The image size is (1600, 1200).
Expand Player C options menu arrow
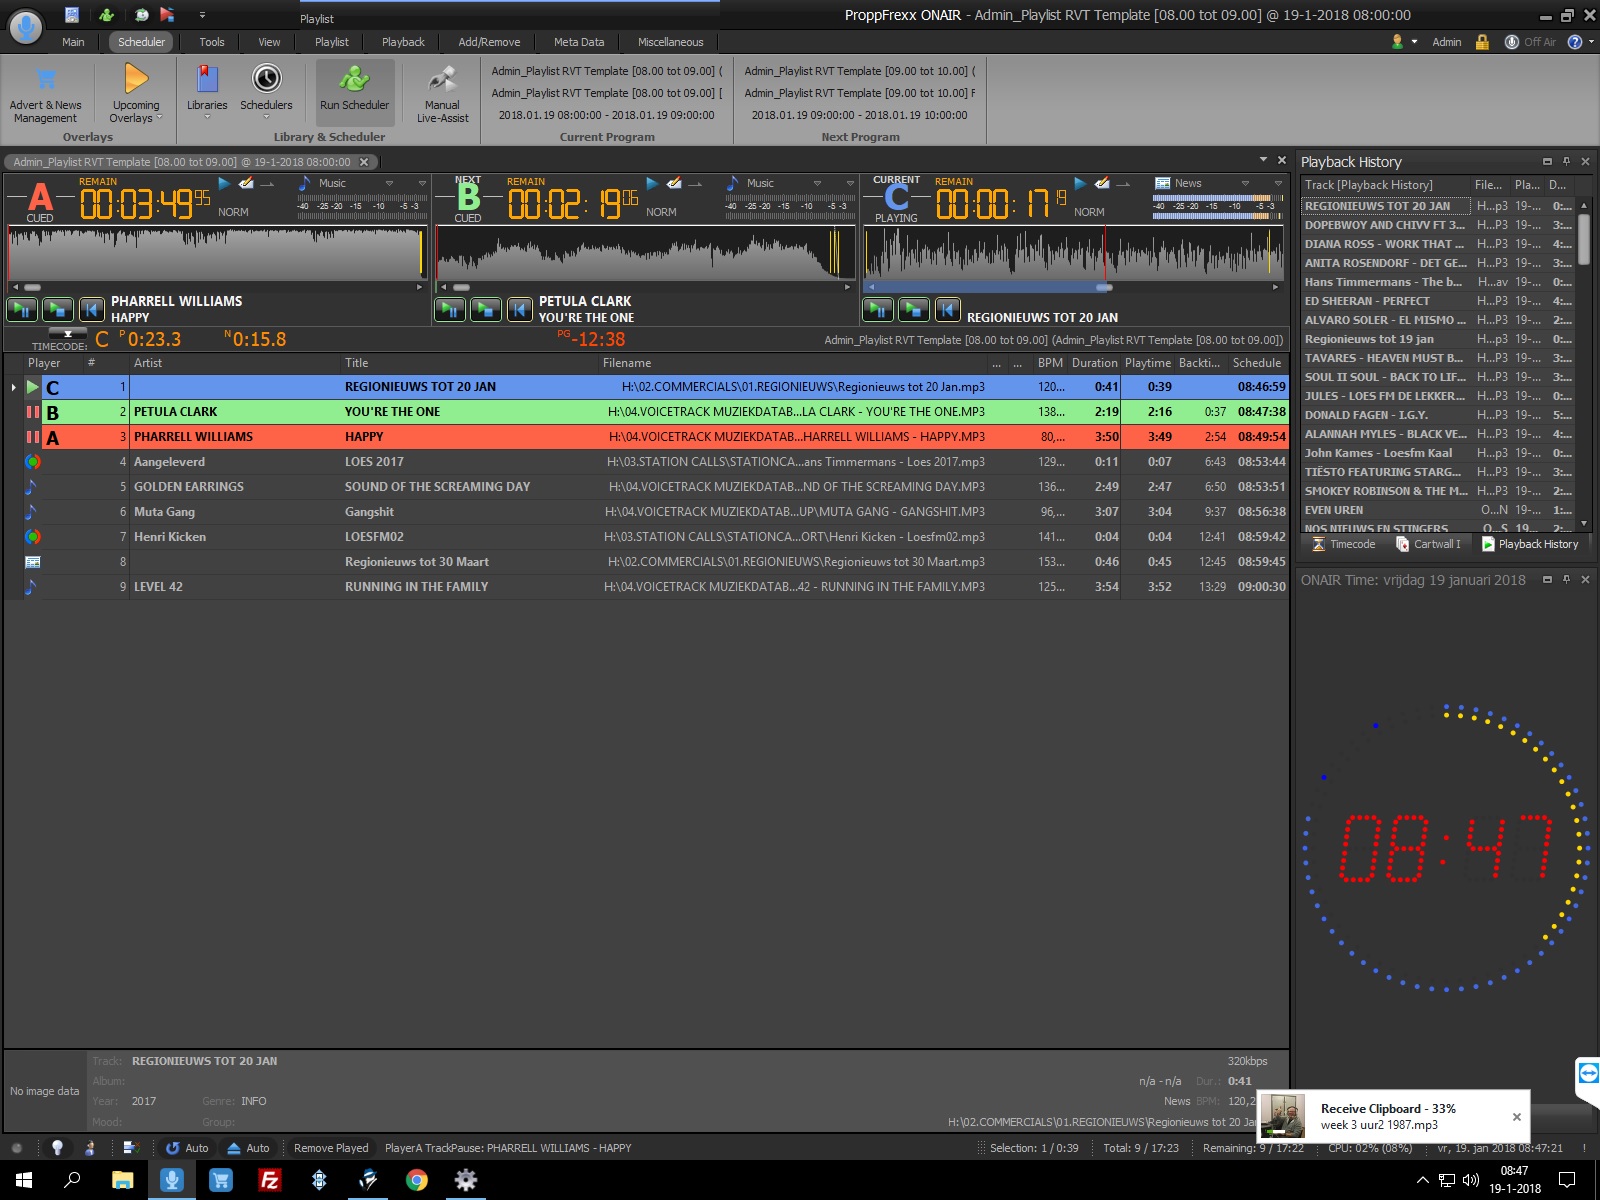point(1278,183)
